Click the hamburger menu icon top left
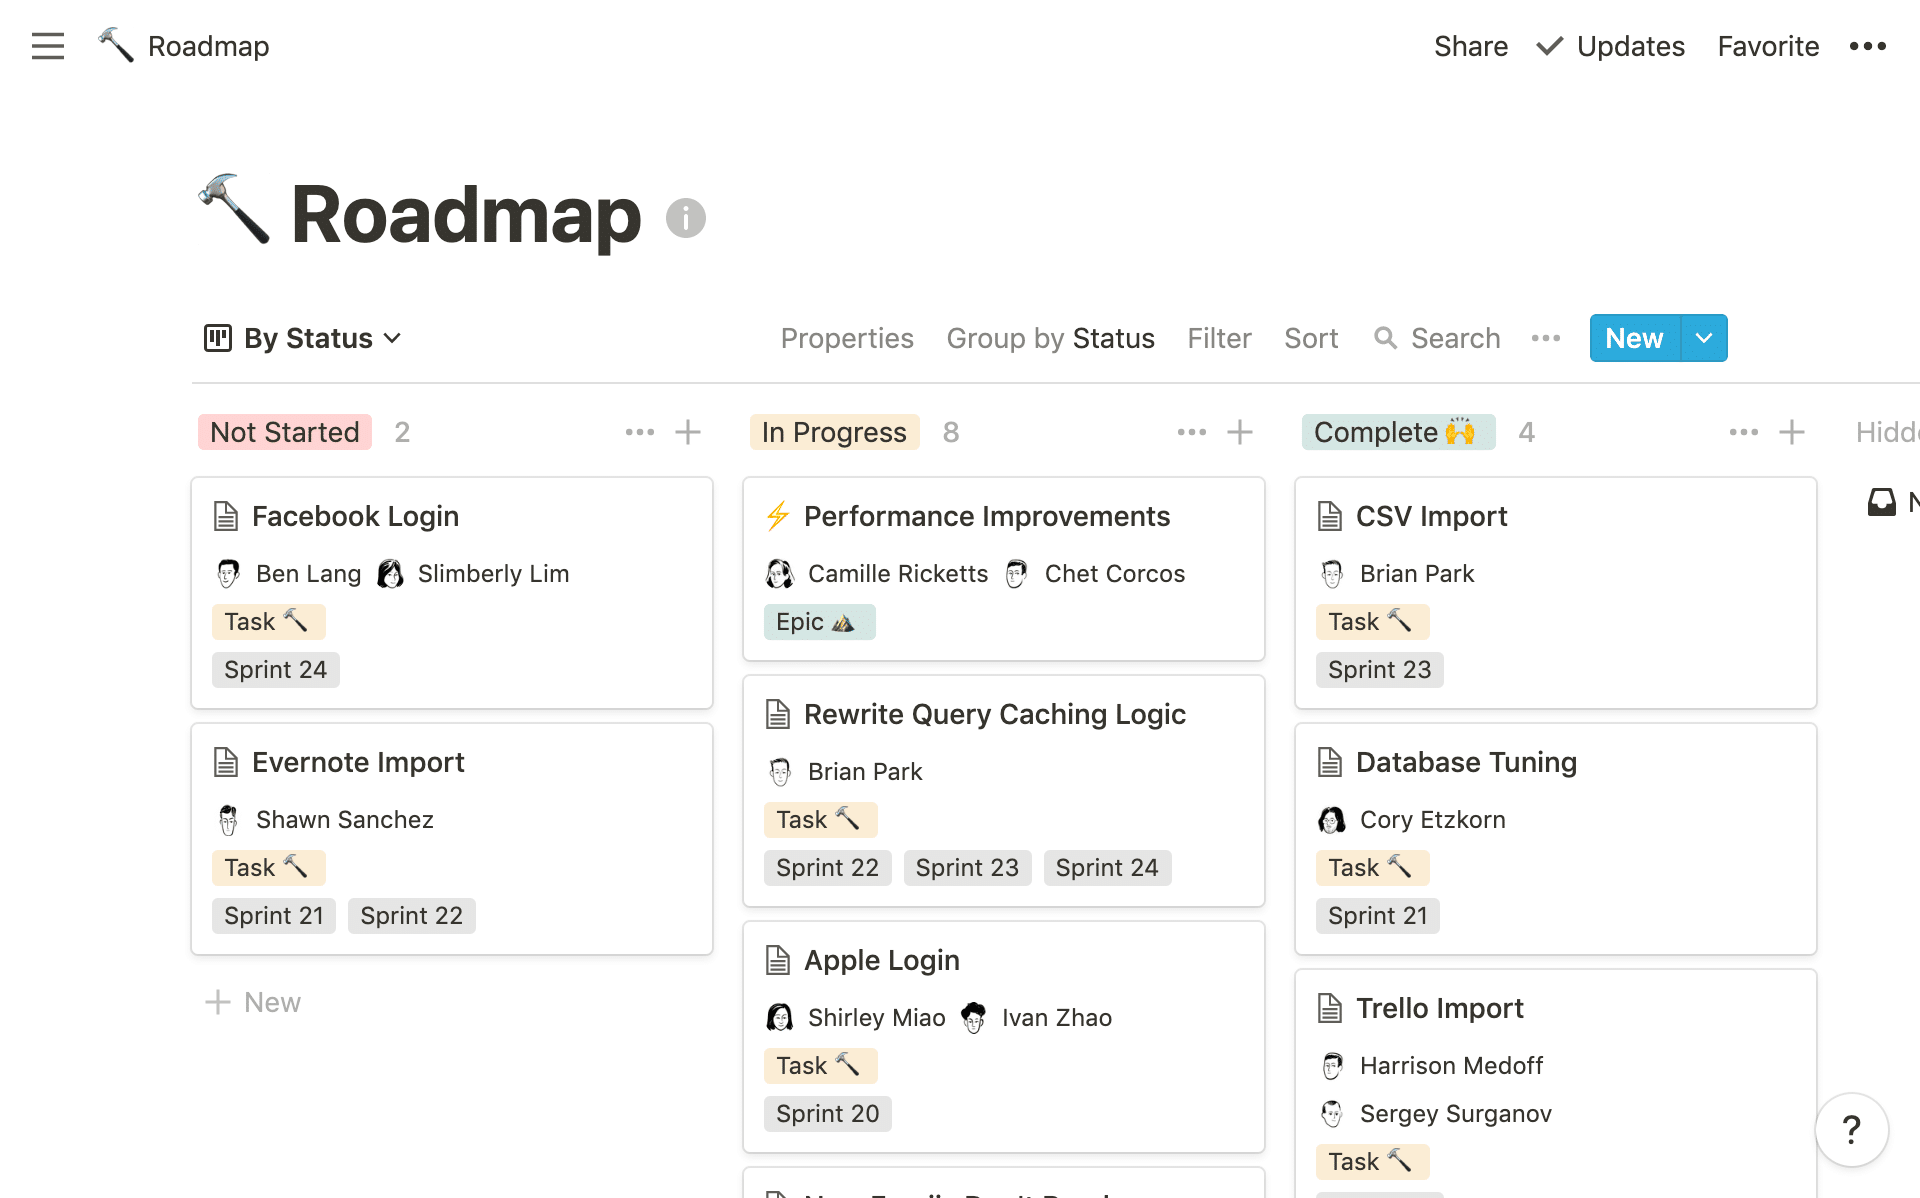The width and height of the screenshot is (1920, 1198). pyautogui.click(x=48, y=46)
